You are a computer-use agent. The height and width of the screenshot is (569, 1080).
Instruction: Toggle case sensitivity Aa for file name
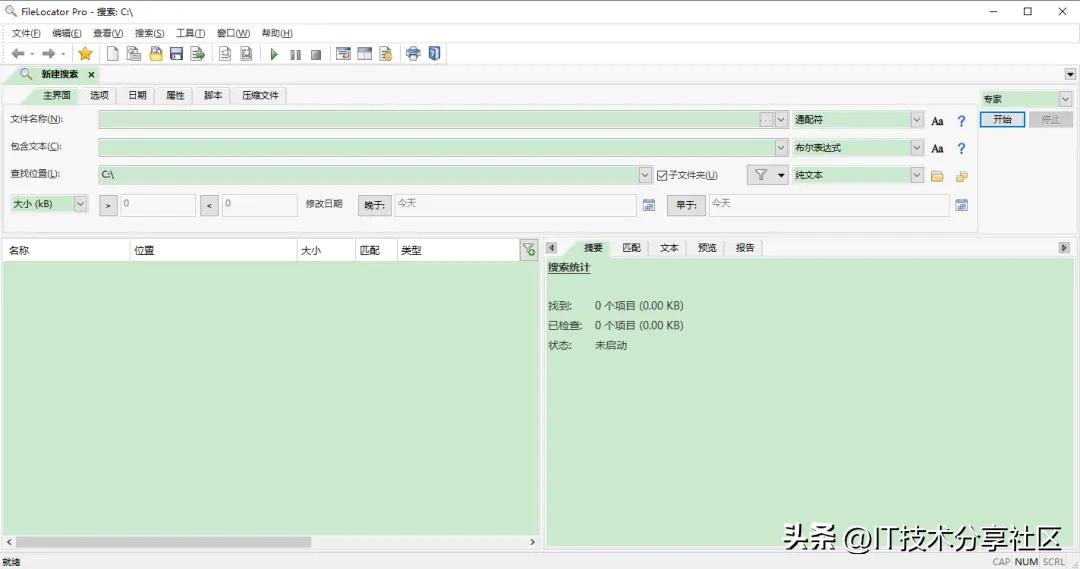pos(937,121)
